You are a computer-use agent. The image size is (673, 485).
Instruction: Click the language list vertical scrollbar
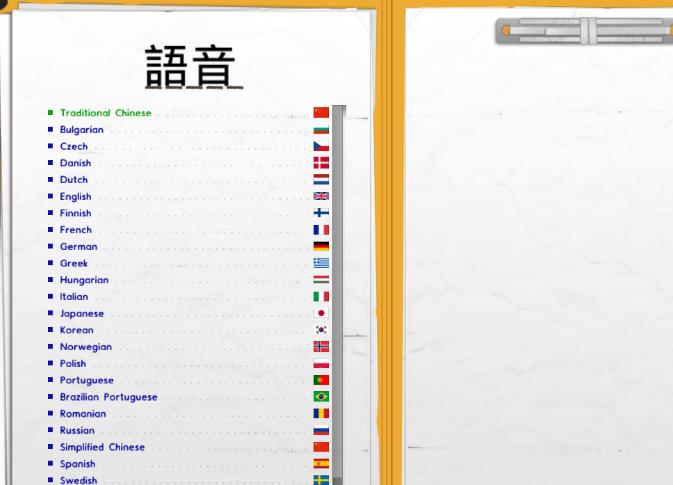point(339,295)
